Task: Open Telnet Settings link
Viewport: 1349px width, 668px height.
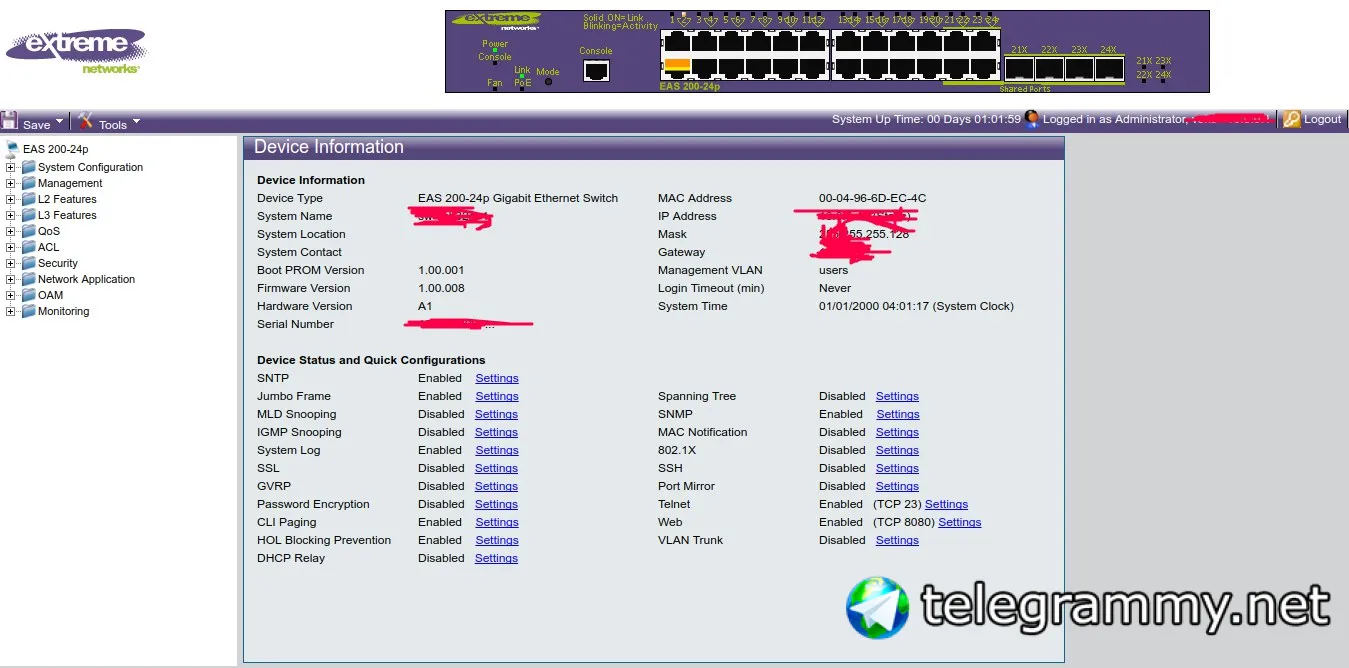Action: coord(946,504)
